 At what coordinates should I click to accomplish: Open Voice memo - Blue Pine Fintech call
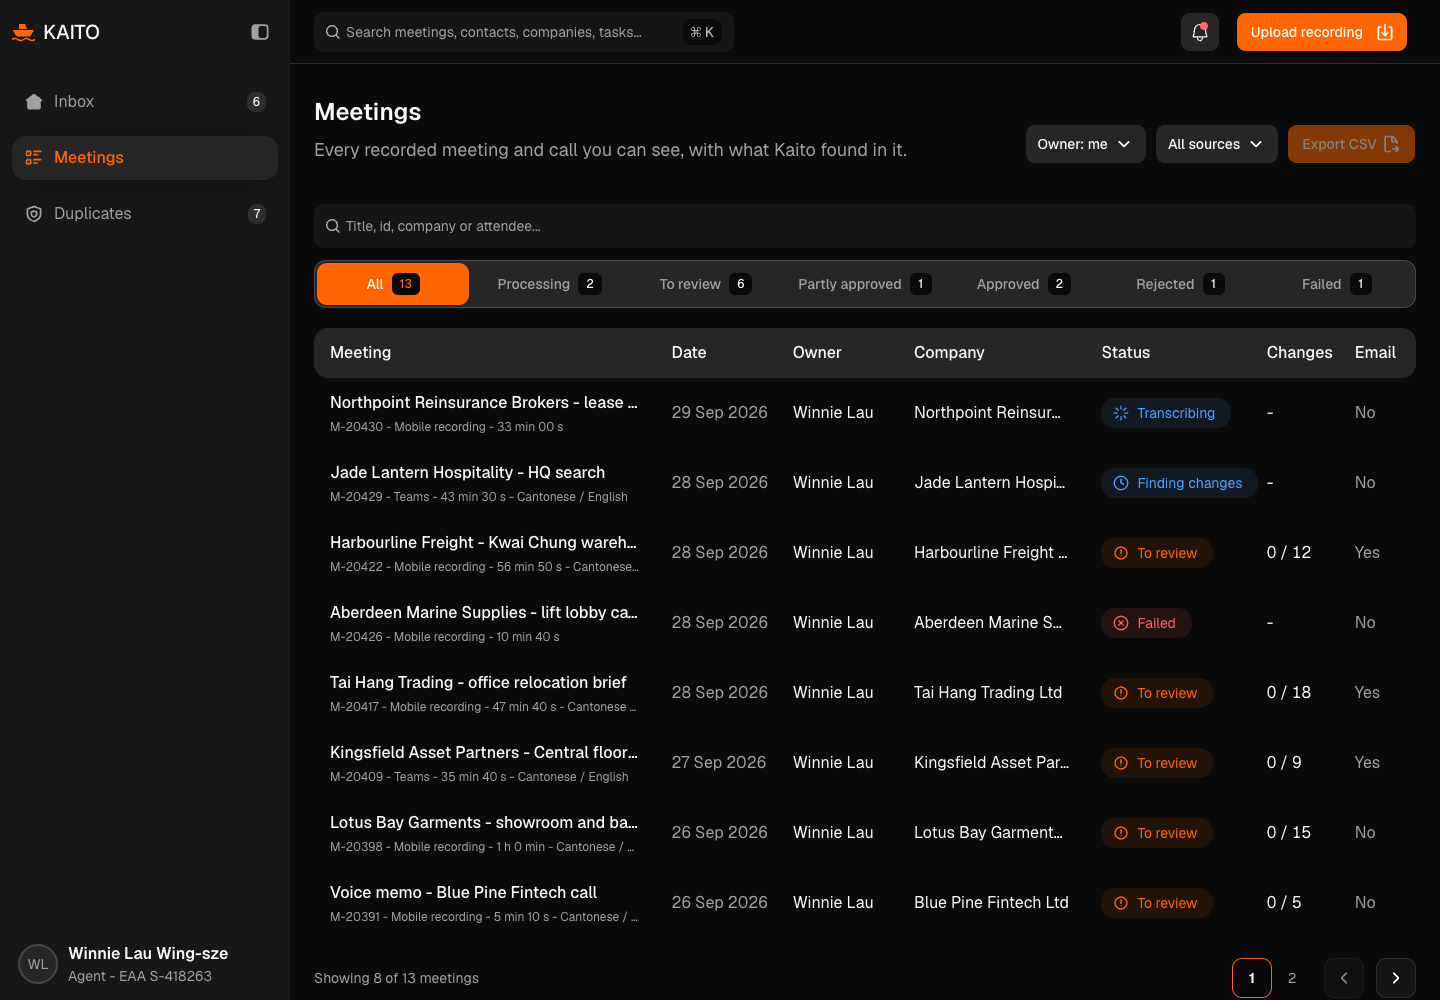(865, 903)
